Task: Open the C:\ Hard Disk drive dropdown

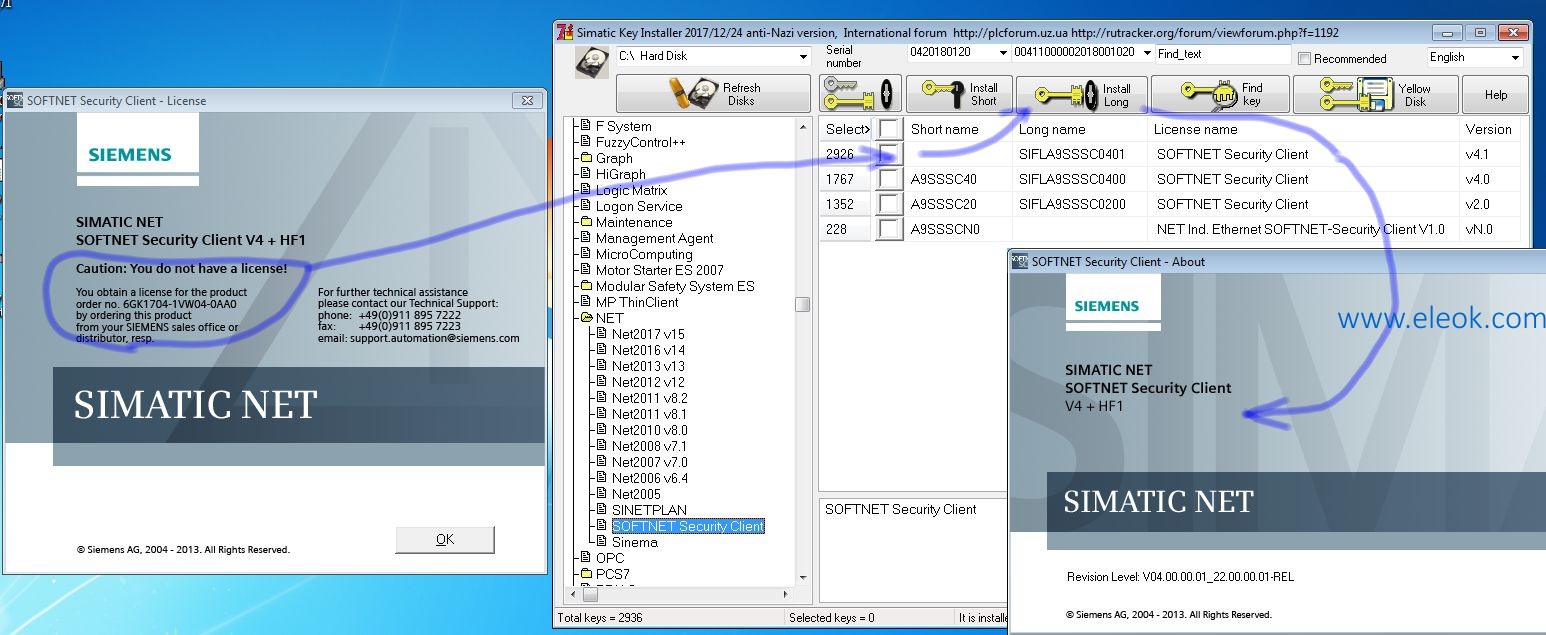Action: point(803,57)
